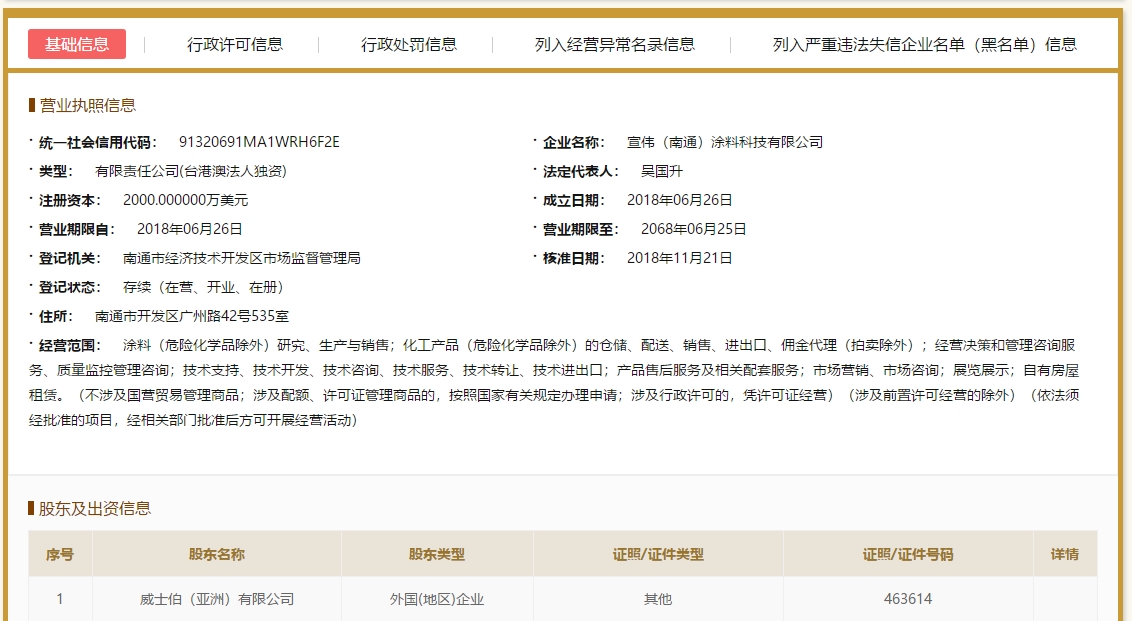The height and width of the screenshot is (621, 1132).
Task: Click the address 南通市开发区广州路42号535室
Action: point(192,316)
